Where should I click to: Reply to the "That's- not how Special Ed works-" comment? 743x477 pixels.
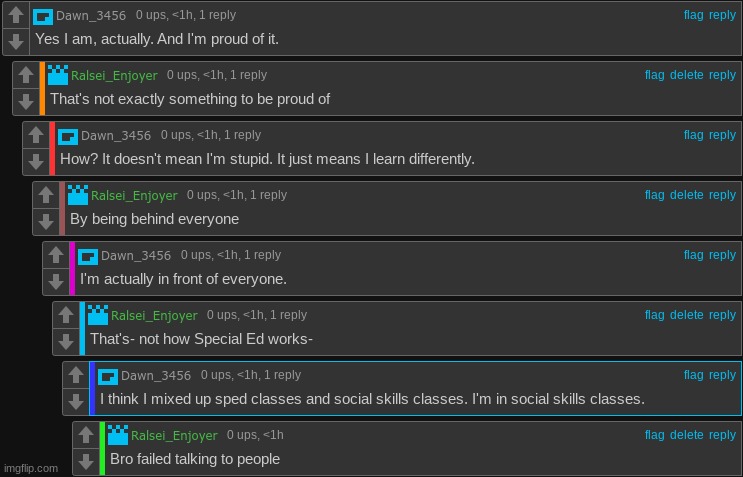point(722,315)
